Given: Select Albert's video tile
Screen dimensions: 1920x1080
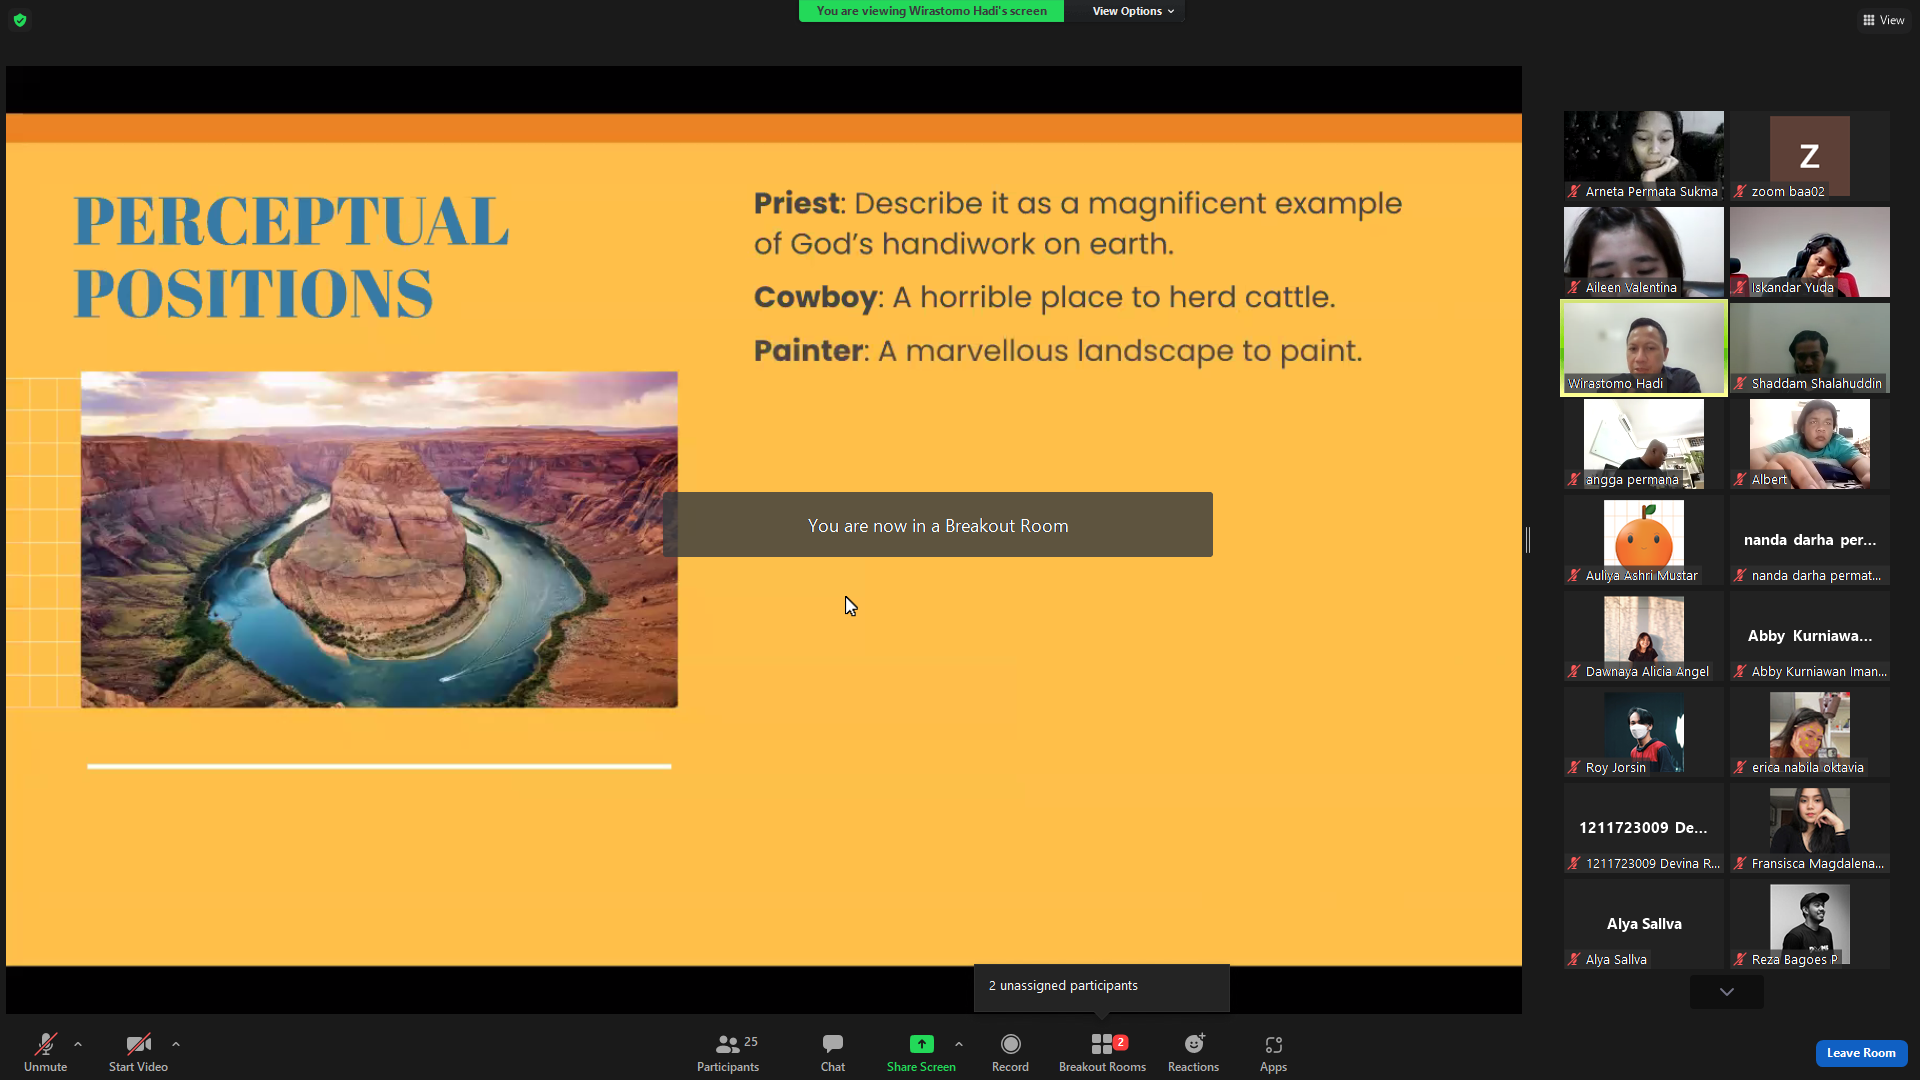Looking at the screenshot, I should tap(1810, 444).
